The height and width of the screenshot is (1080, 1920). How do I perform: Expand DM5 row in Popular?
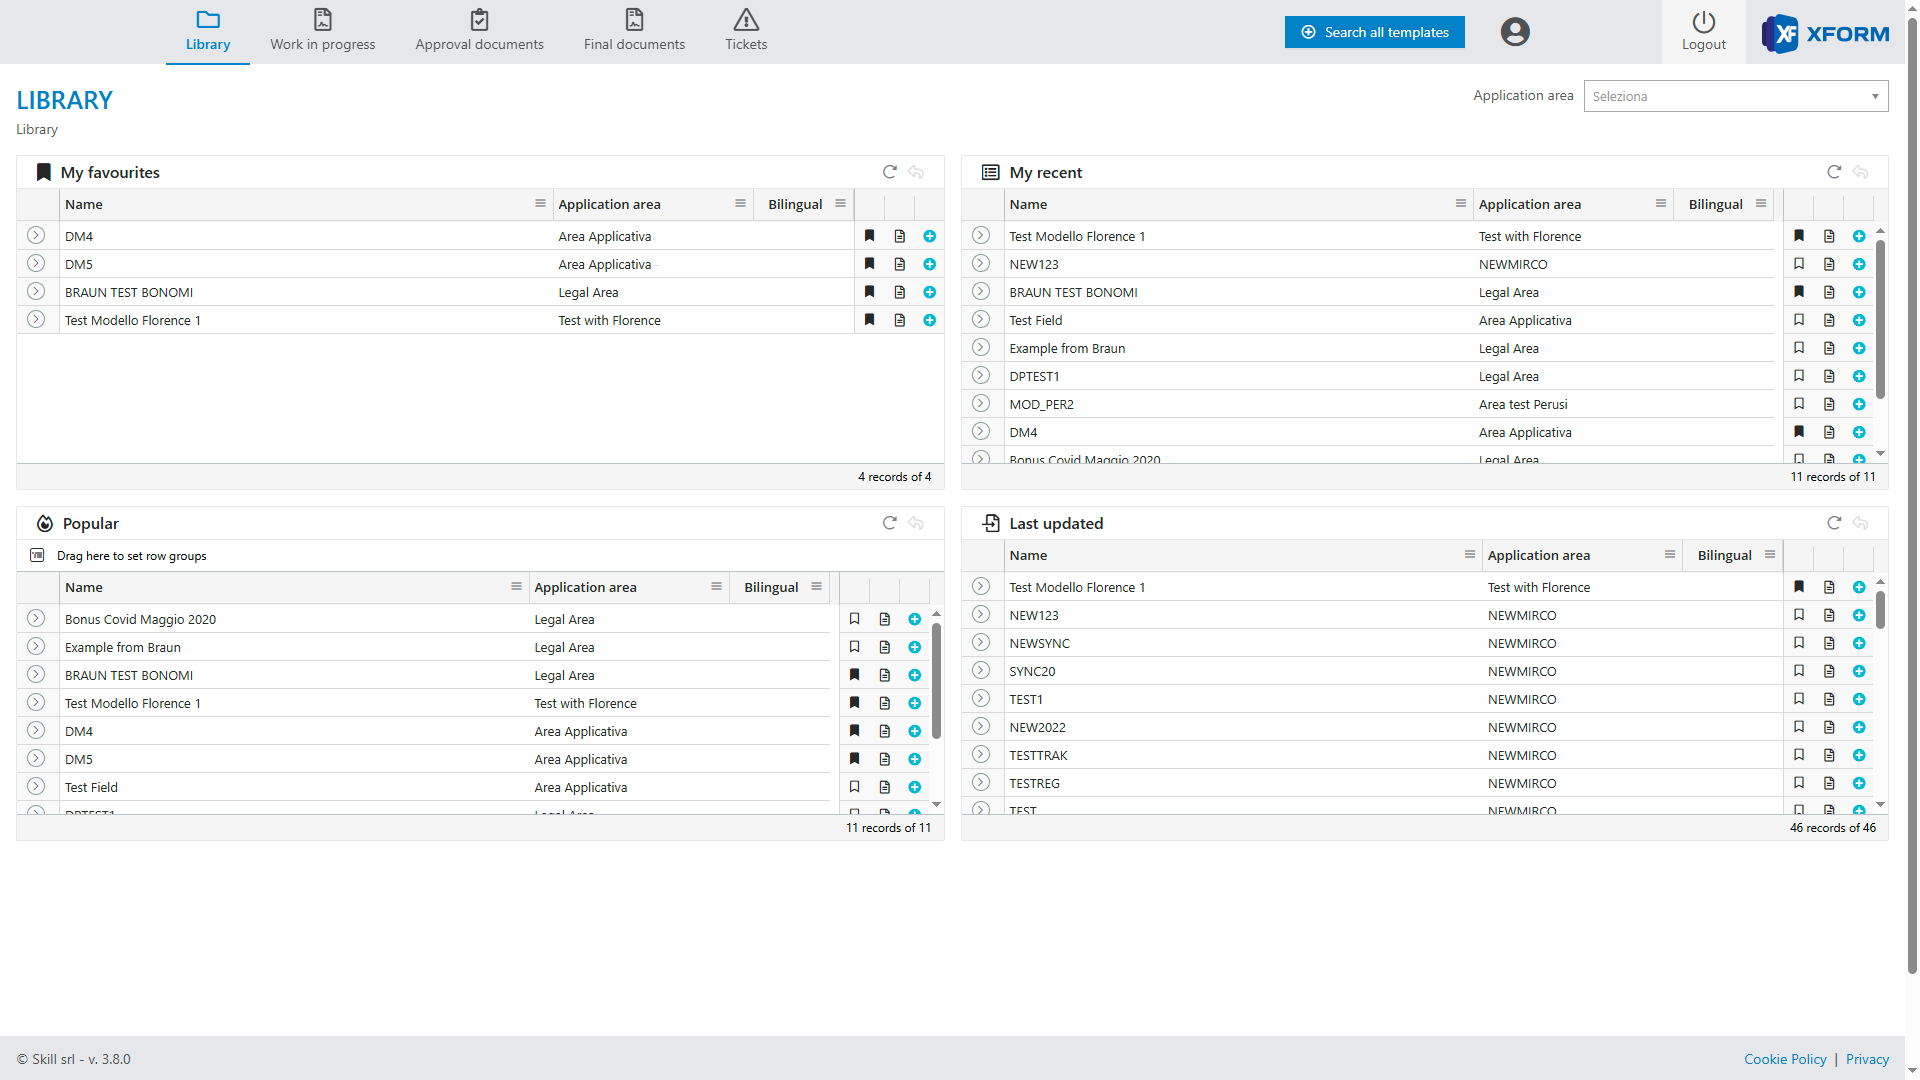coord(36,758)
